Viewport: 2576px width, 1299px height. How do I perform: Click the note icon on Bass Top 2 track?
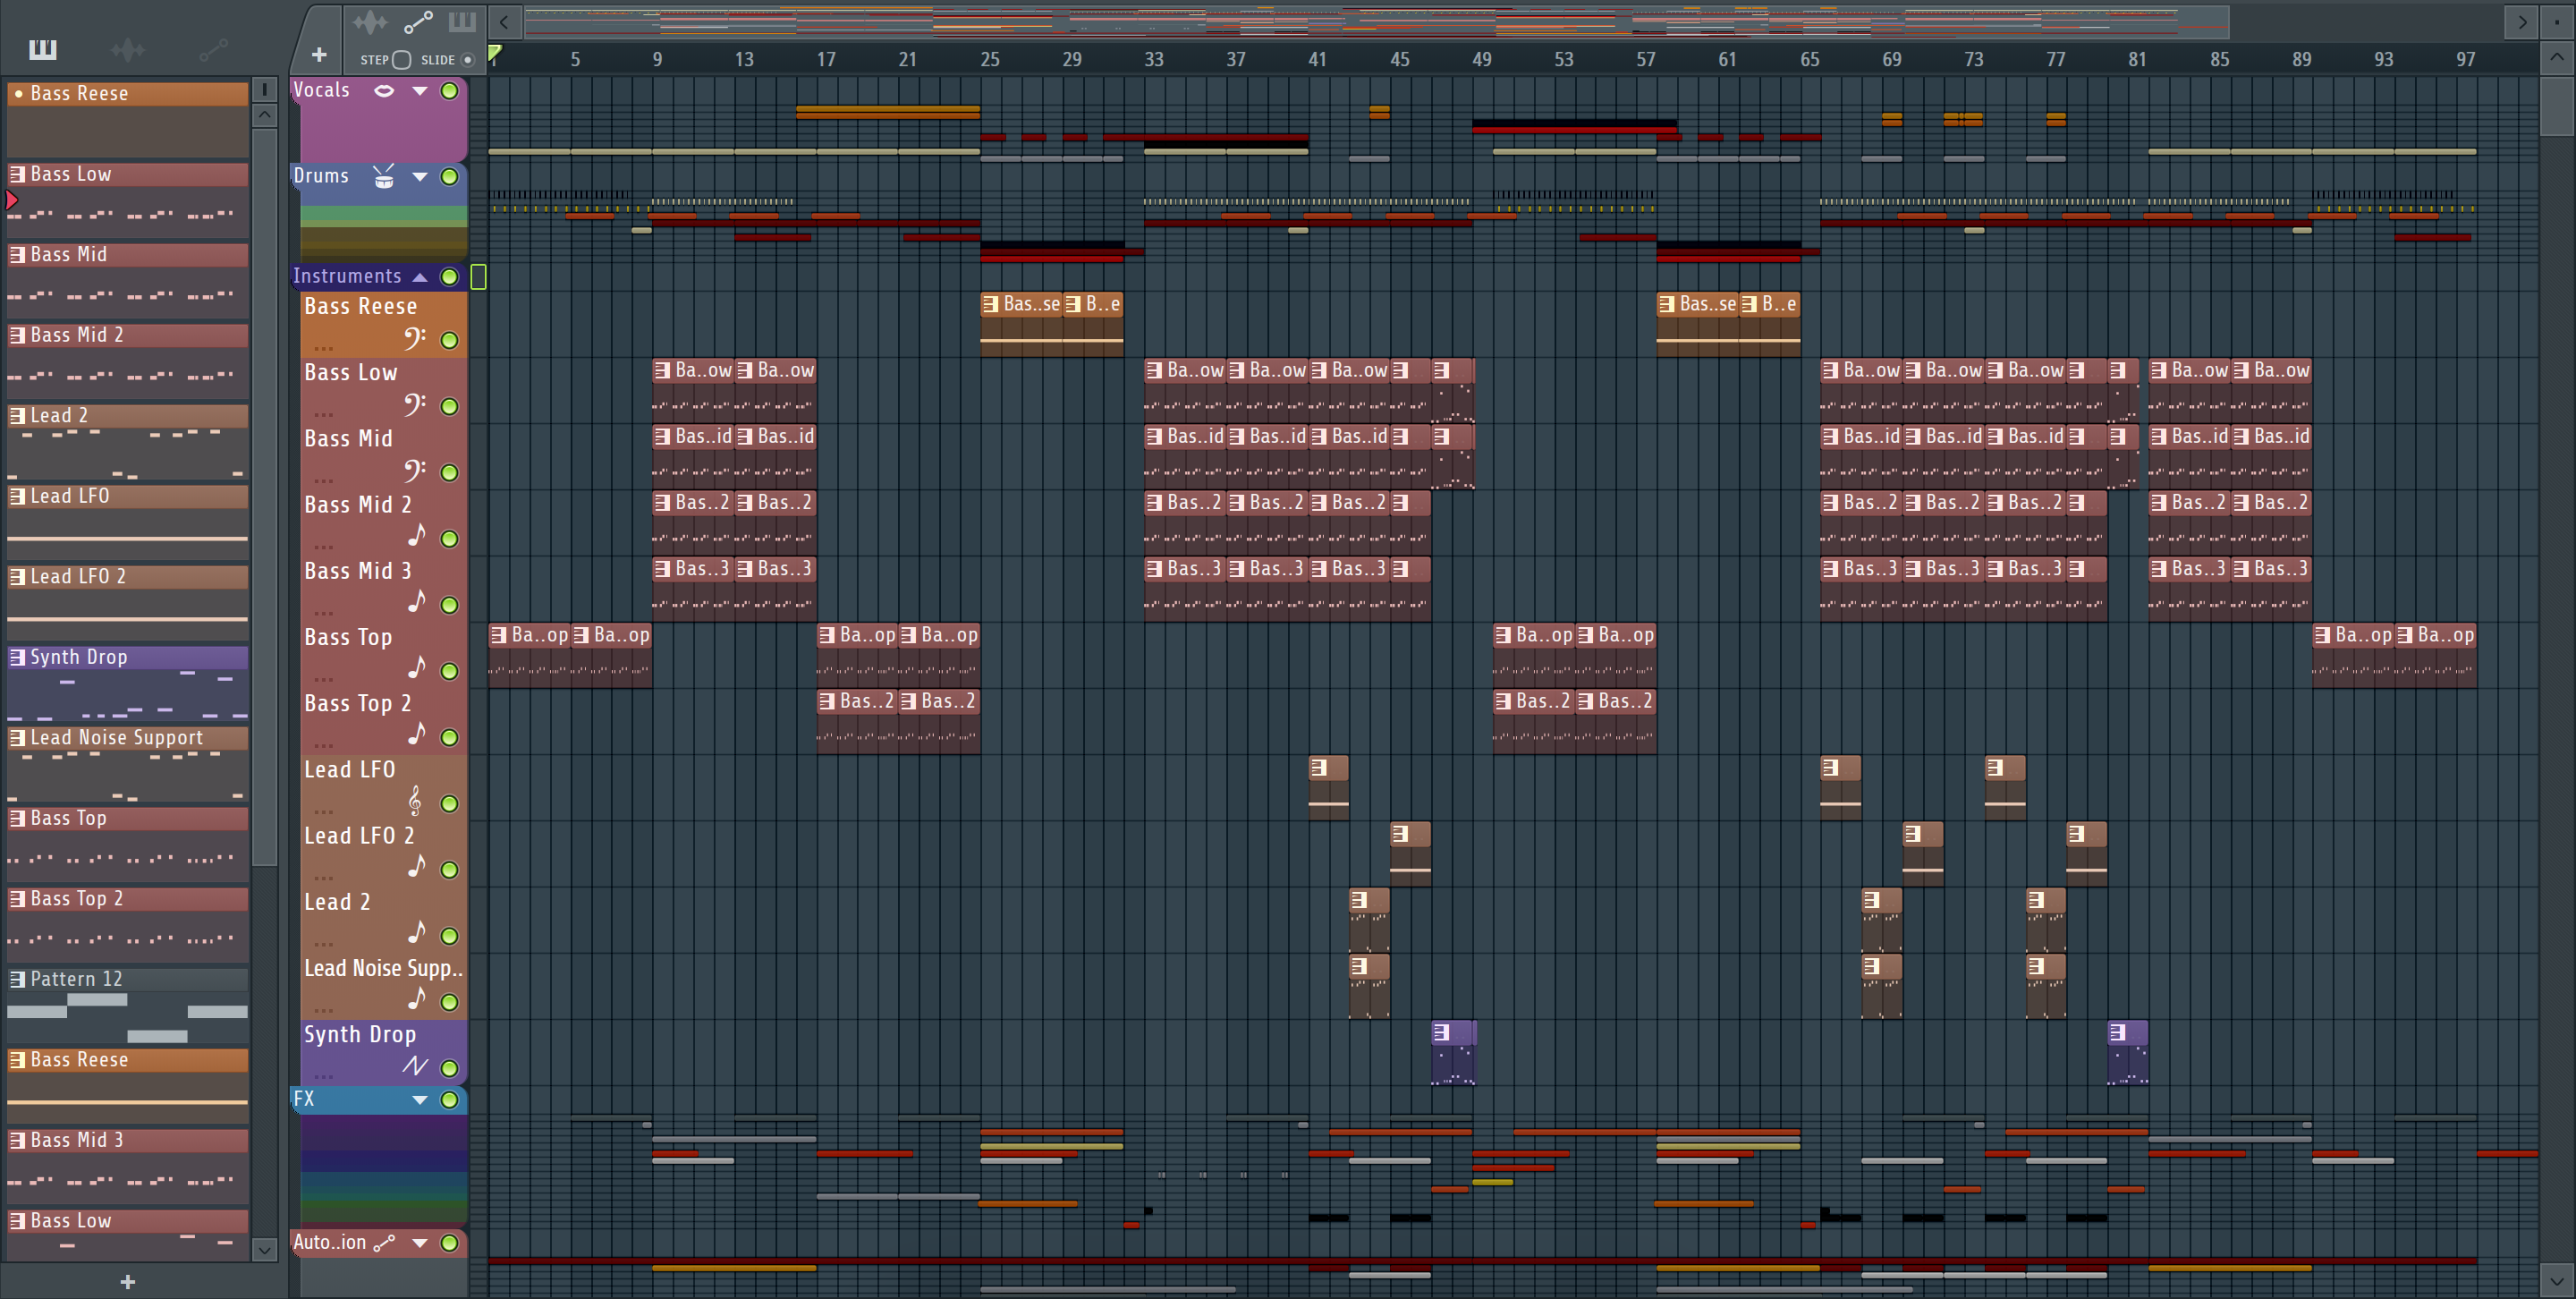point(417,735)
